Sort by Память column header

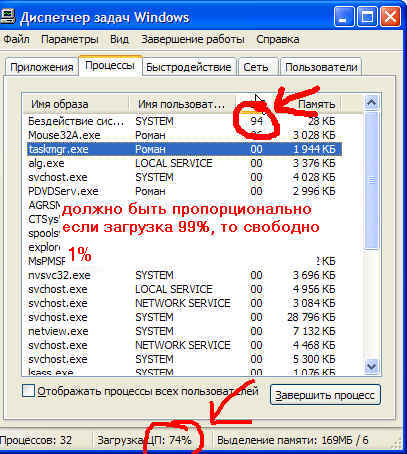[x=306, y=104]
